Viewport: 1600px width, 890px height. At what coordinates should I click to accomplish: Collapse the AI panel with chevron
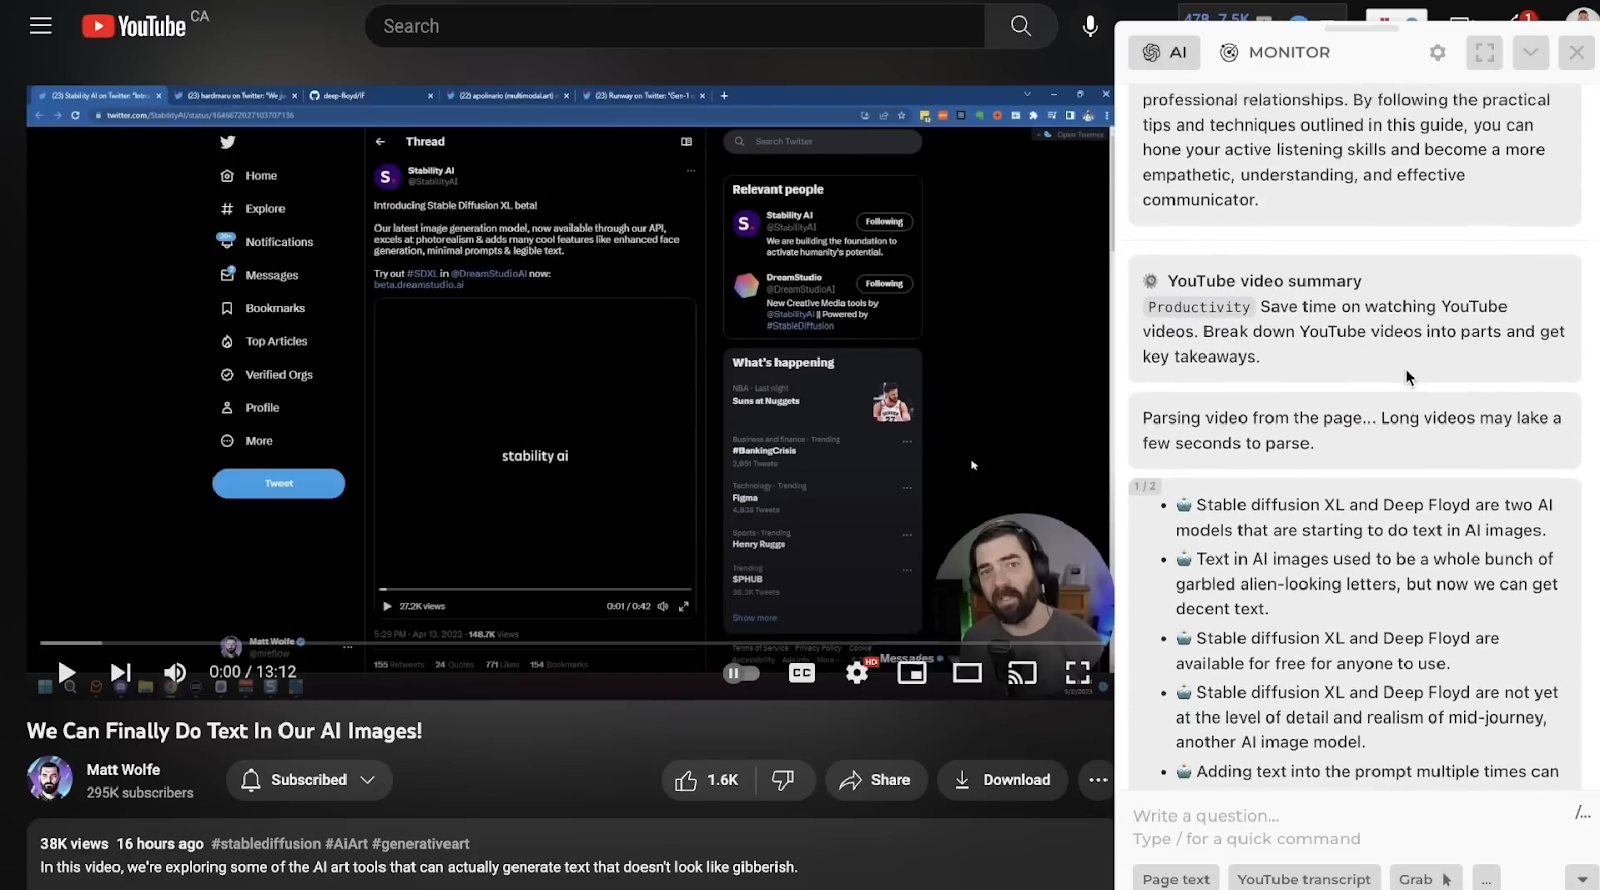pos(1531,52)
